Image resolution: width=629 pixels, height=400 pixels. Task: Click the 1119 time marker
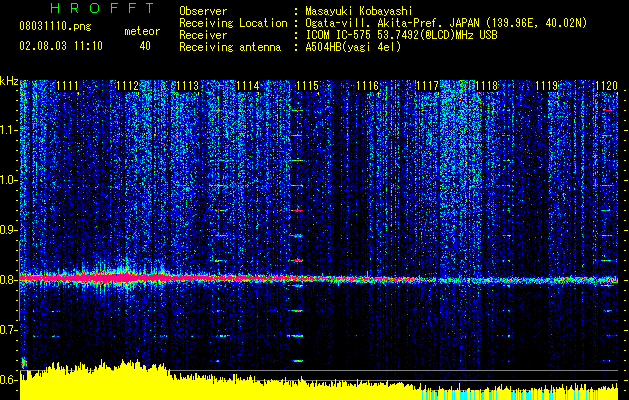coord(547,86)
